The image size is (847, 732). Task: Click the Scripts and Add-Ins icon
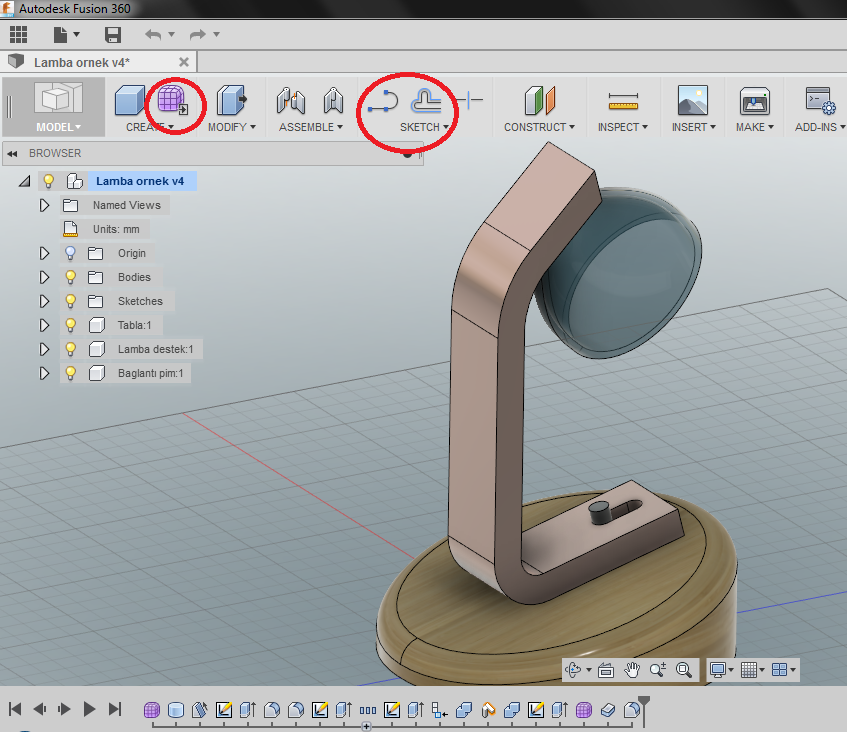click(820, 101)
